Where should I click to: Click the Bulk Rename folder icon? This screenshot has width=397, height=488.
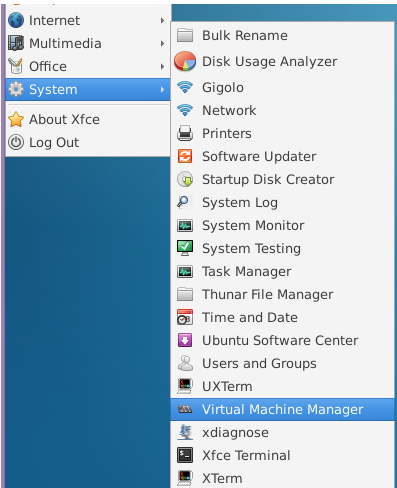pos(185,35)
